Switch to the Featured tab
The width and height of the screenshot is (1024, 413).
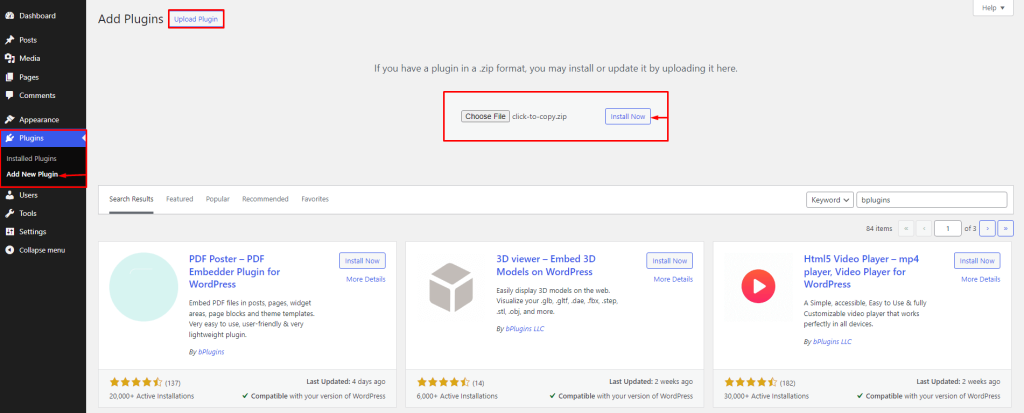click(x=180, y=199)
